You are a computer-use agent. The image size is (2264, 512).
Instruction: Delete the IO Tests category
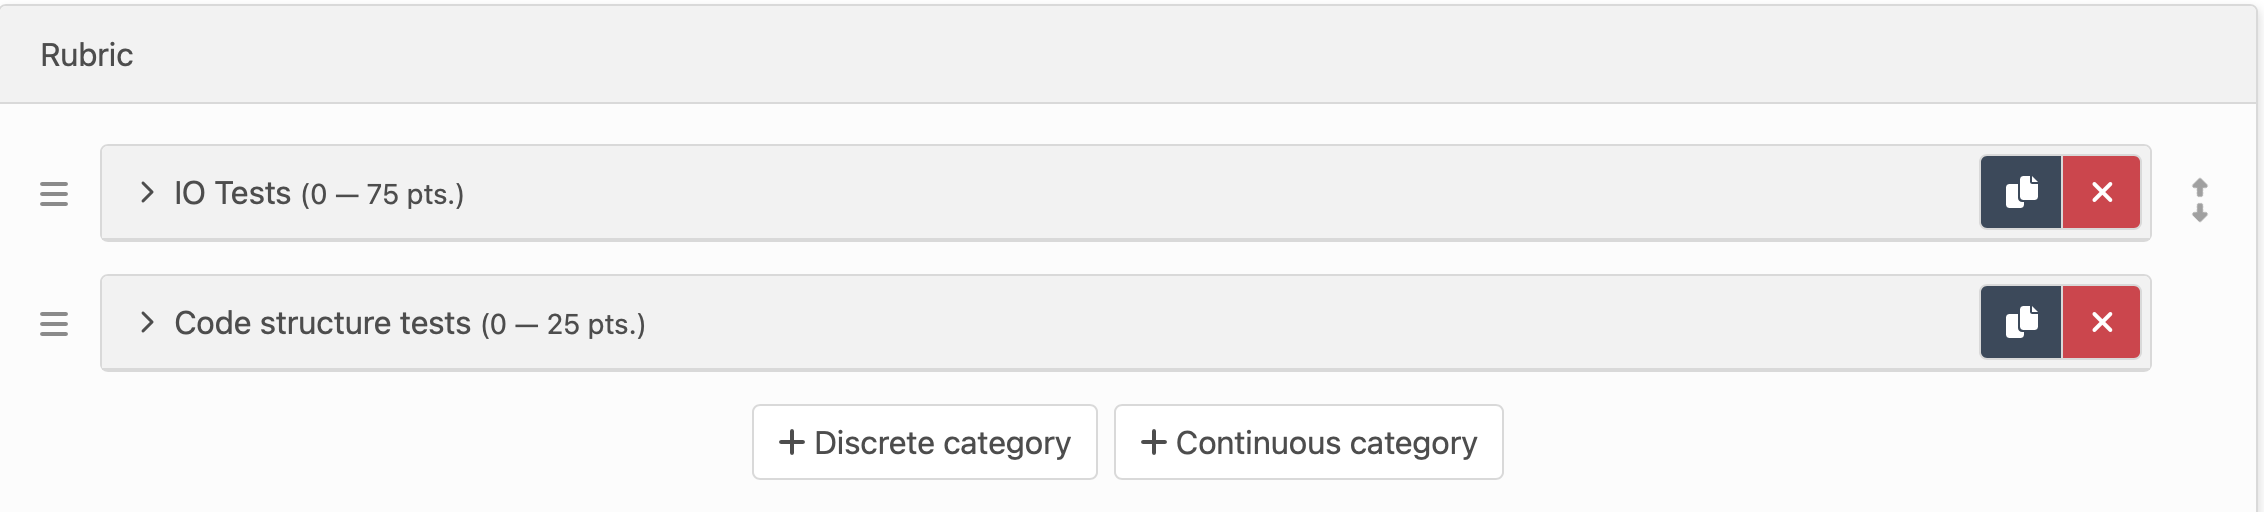[2101, 192]
